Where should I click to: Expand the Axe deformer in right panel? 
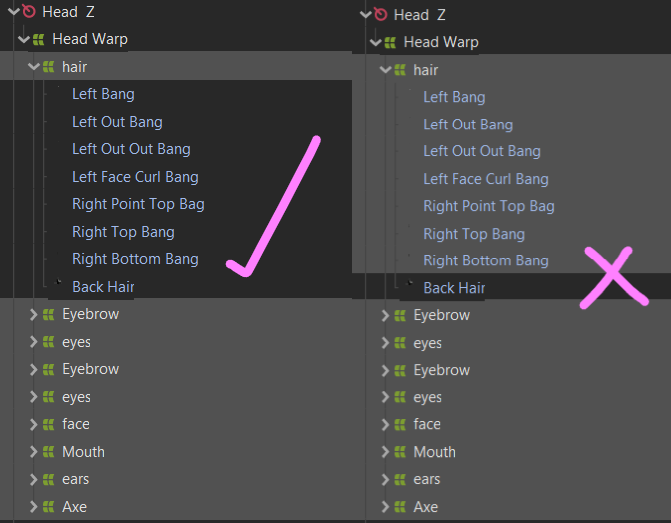[x=385, y=507]
